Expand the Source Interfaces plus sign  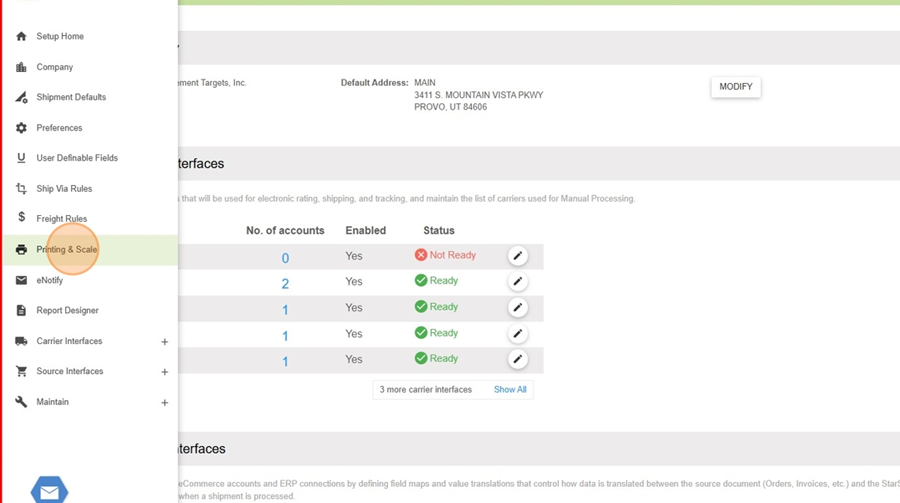tap(165, 372)
